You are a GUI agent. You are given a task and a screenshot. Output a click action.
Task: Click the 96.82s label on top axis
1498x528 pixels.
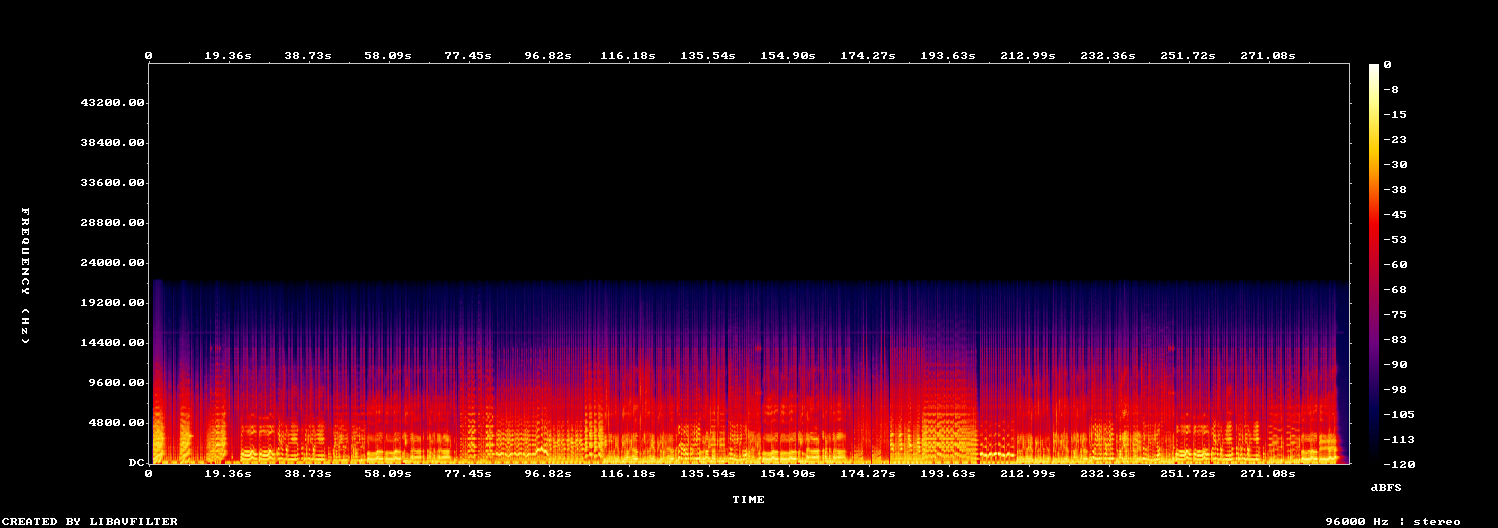click(x=547, y=56)
